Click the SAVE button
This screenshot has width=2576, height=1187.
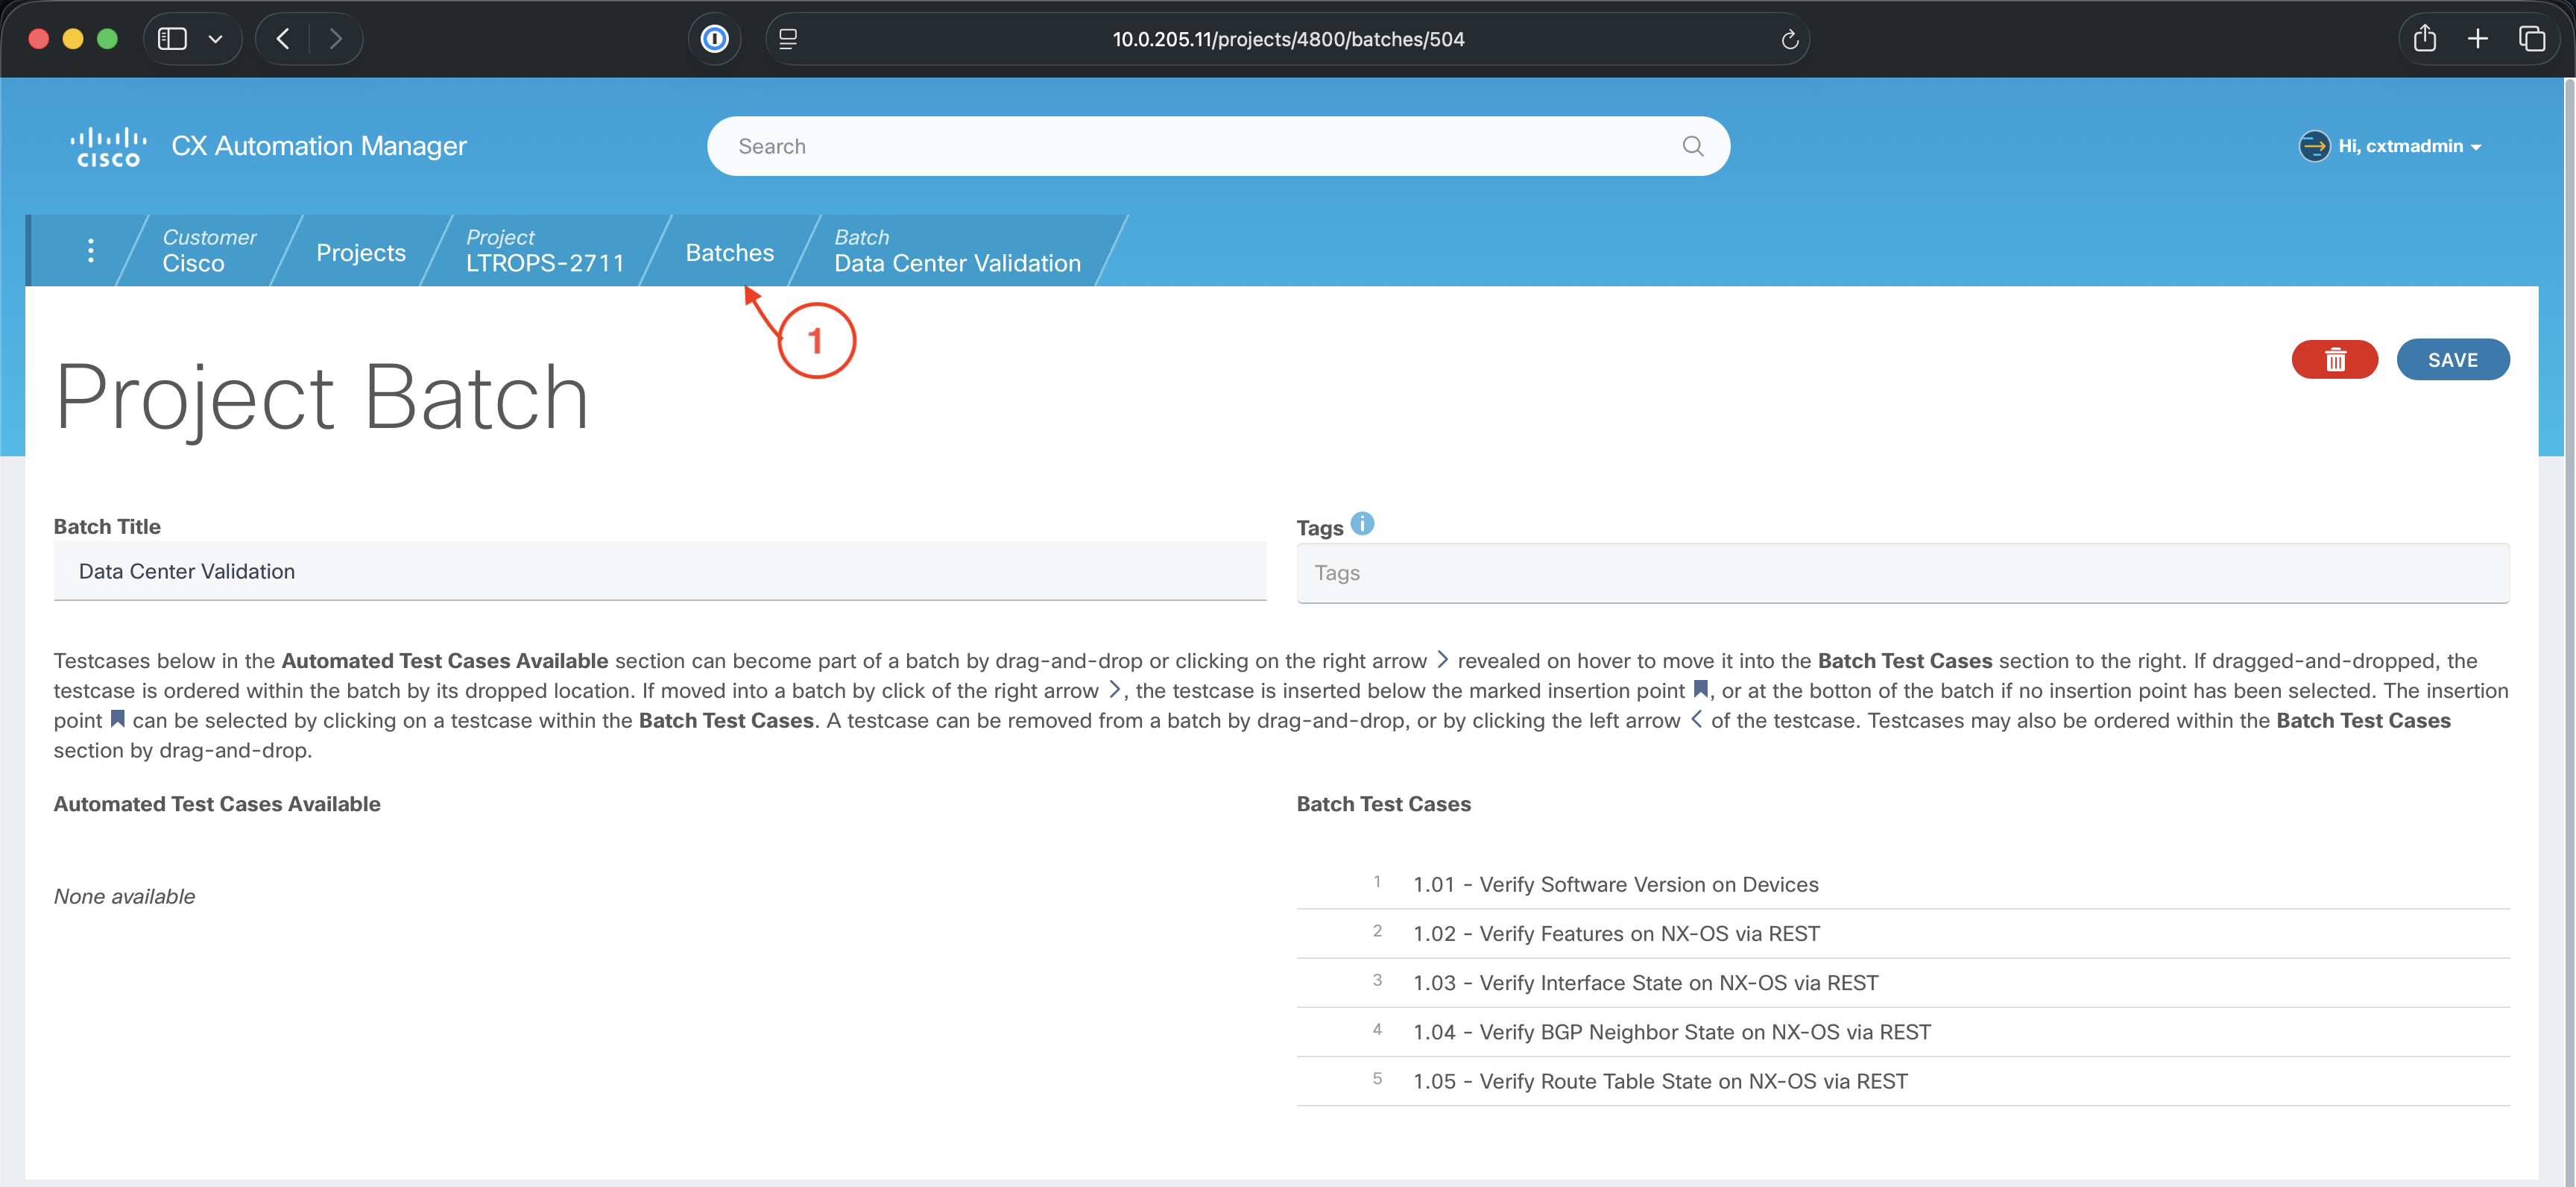click(x=2452, y=360)
